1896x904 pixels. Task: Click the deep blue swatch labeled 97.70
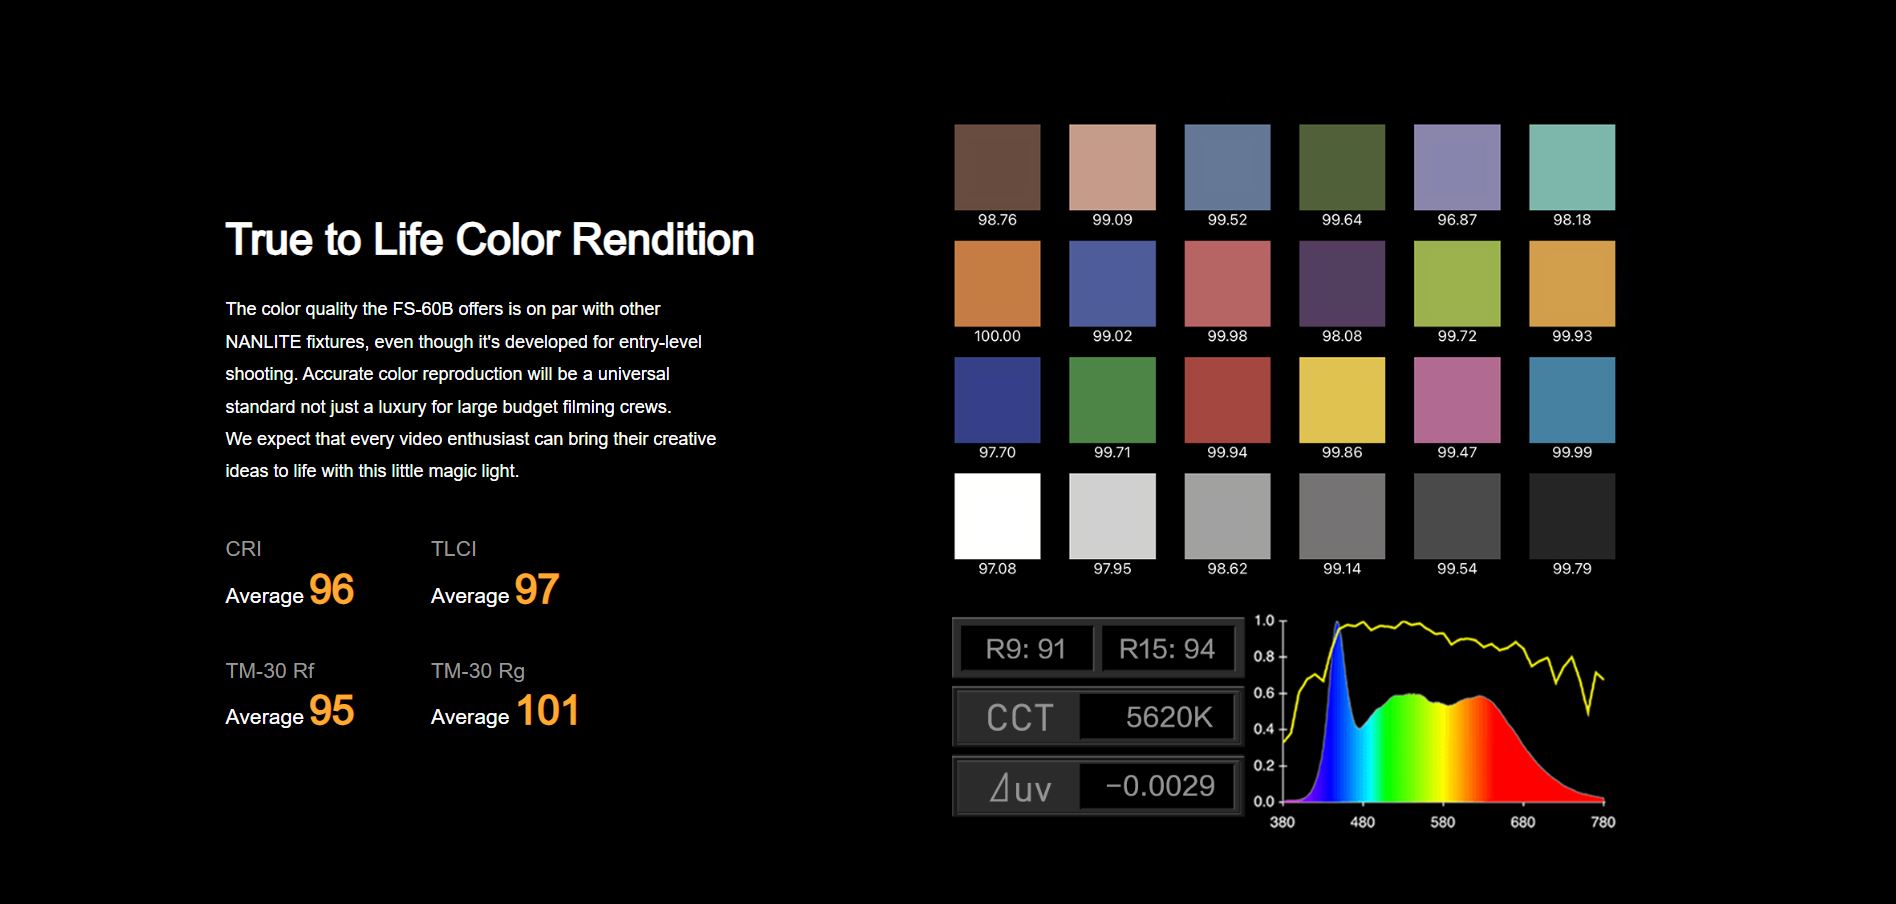(x=997, y=400)
